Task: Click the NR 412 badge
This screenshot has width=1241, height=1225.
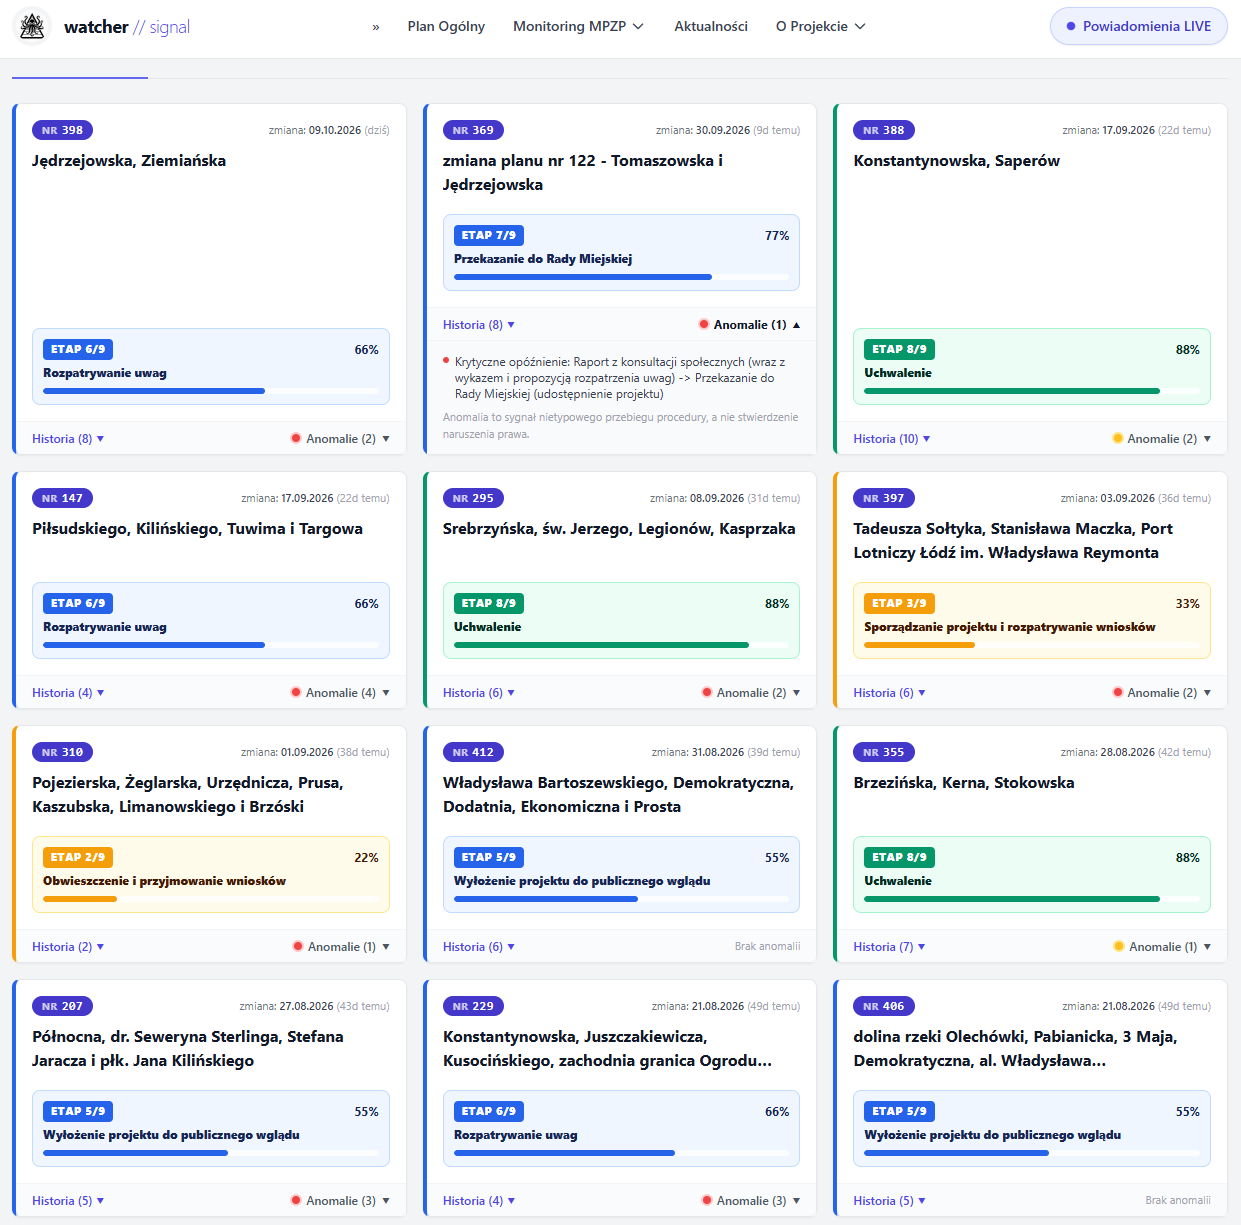Action: click(x=473, y=752)
